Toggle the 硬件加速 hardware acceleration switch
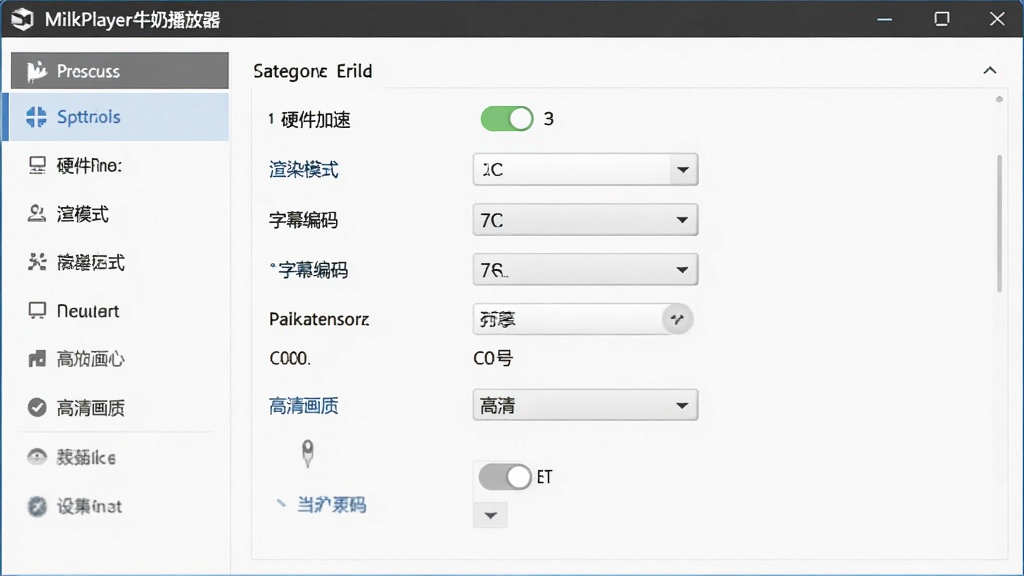 (x=507, y=119)
